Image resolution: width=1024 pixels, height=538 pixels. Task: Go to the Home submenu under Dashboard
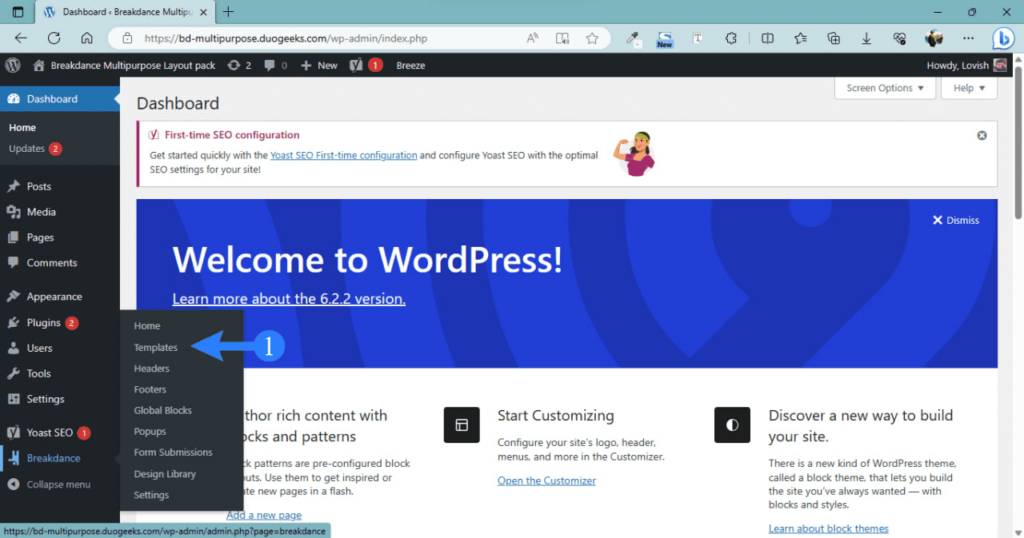tap(22, 127)
